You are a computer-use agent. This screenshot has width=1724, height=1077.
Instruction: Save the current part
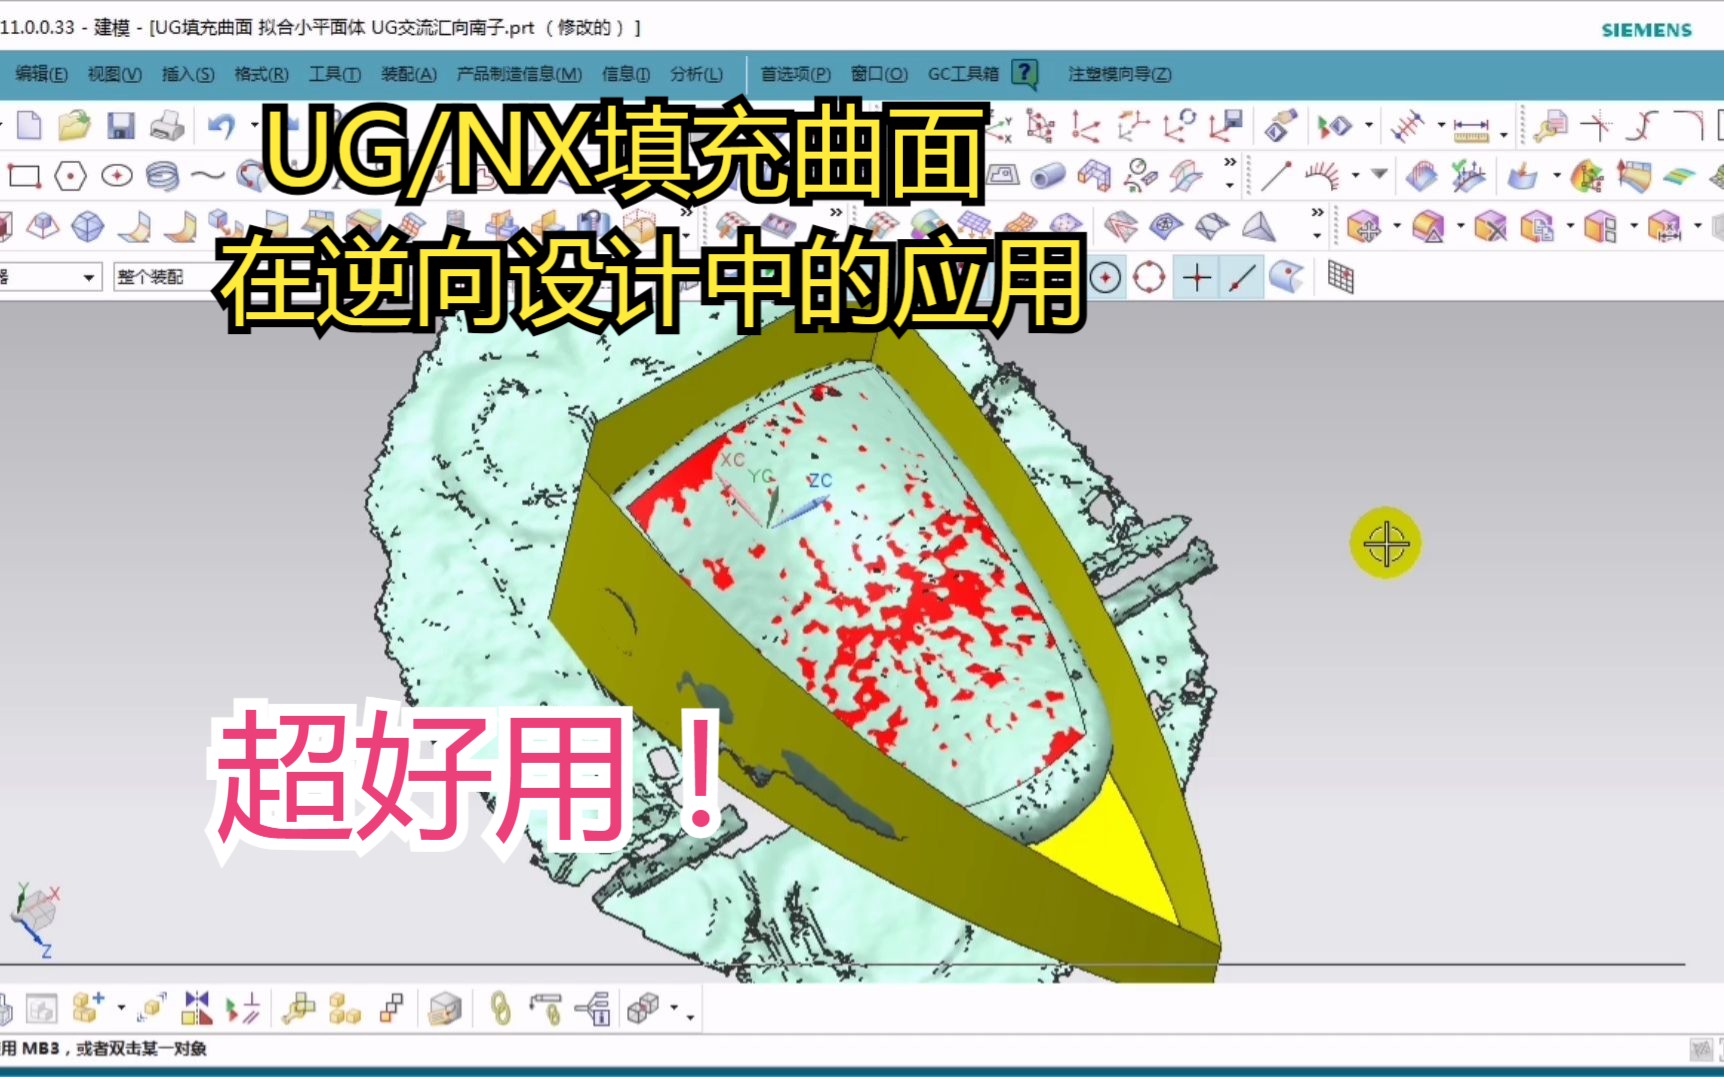[x=120, y=128]
